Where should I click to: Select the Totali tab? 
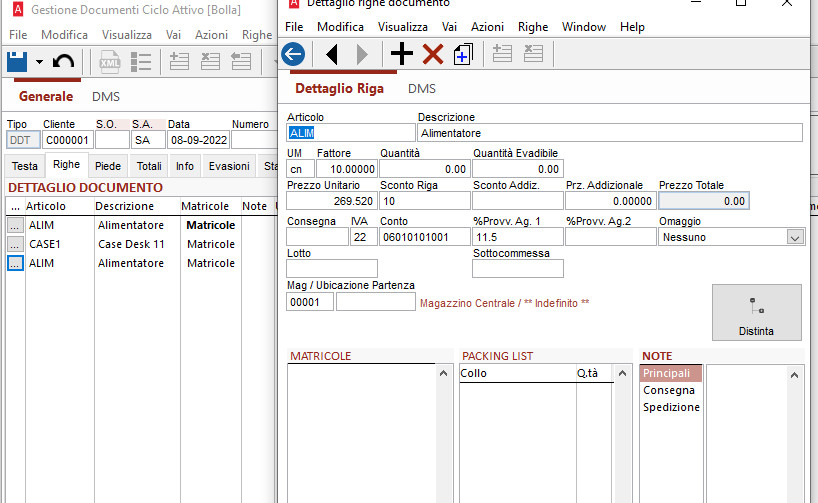point(149,166)
